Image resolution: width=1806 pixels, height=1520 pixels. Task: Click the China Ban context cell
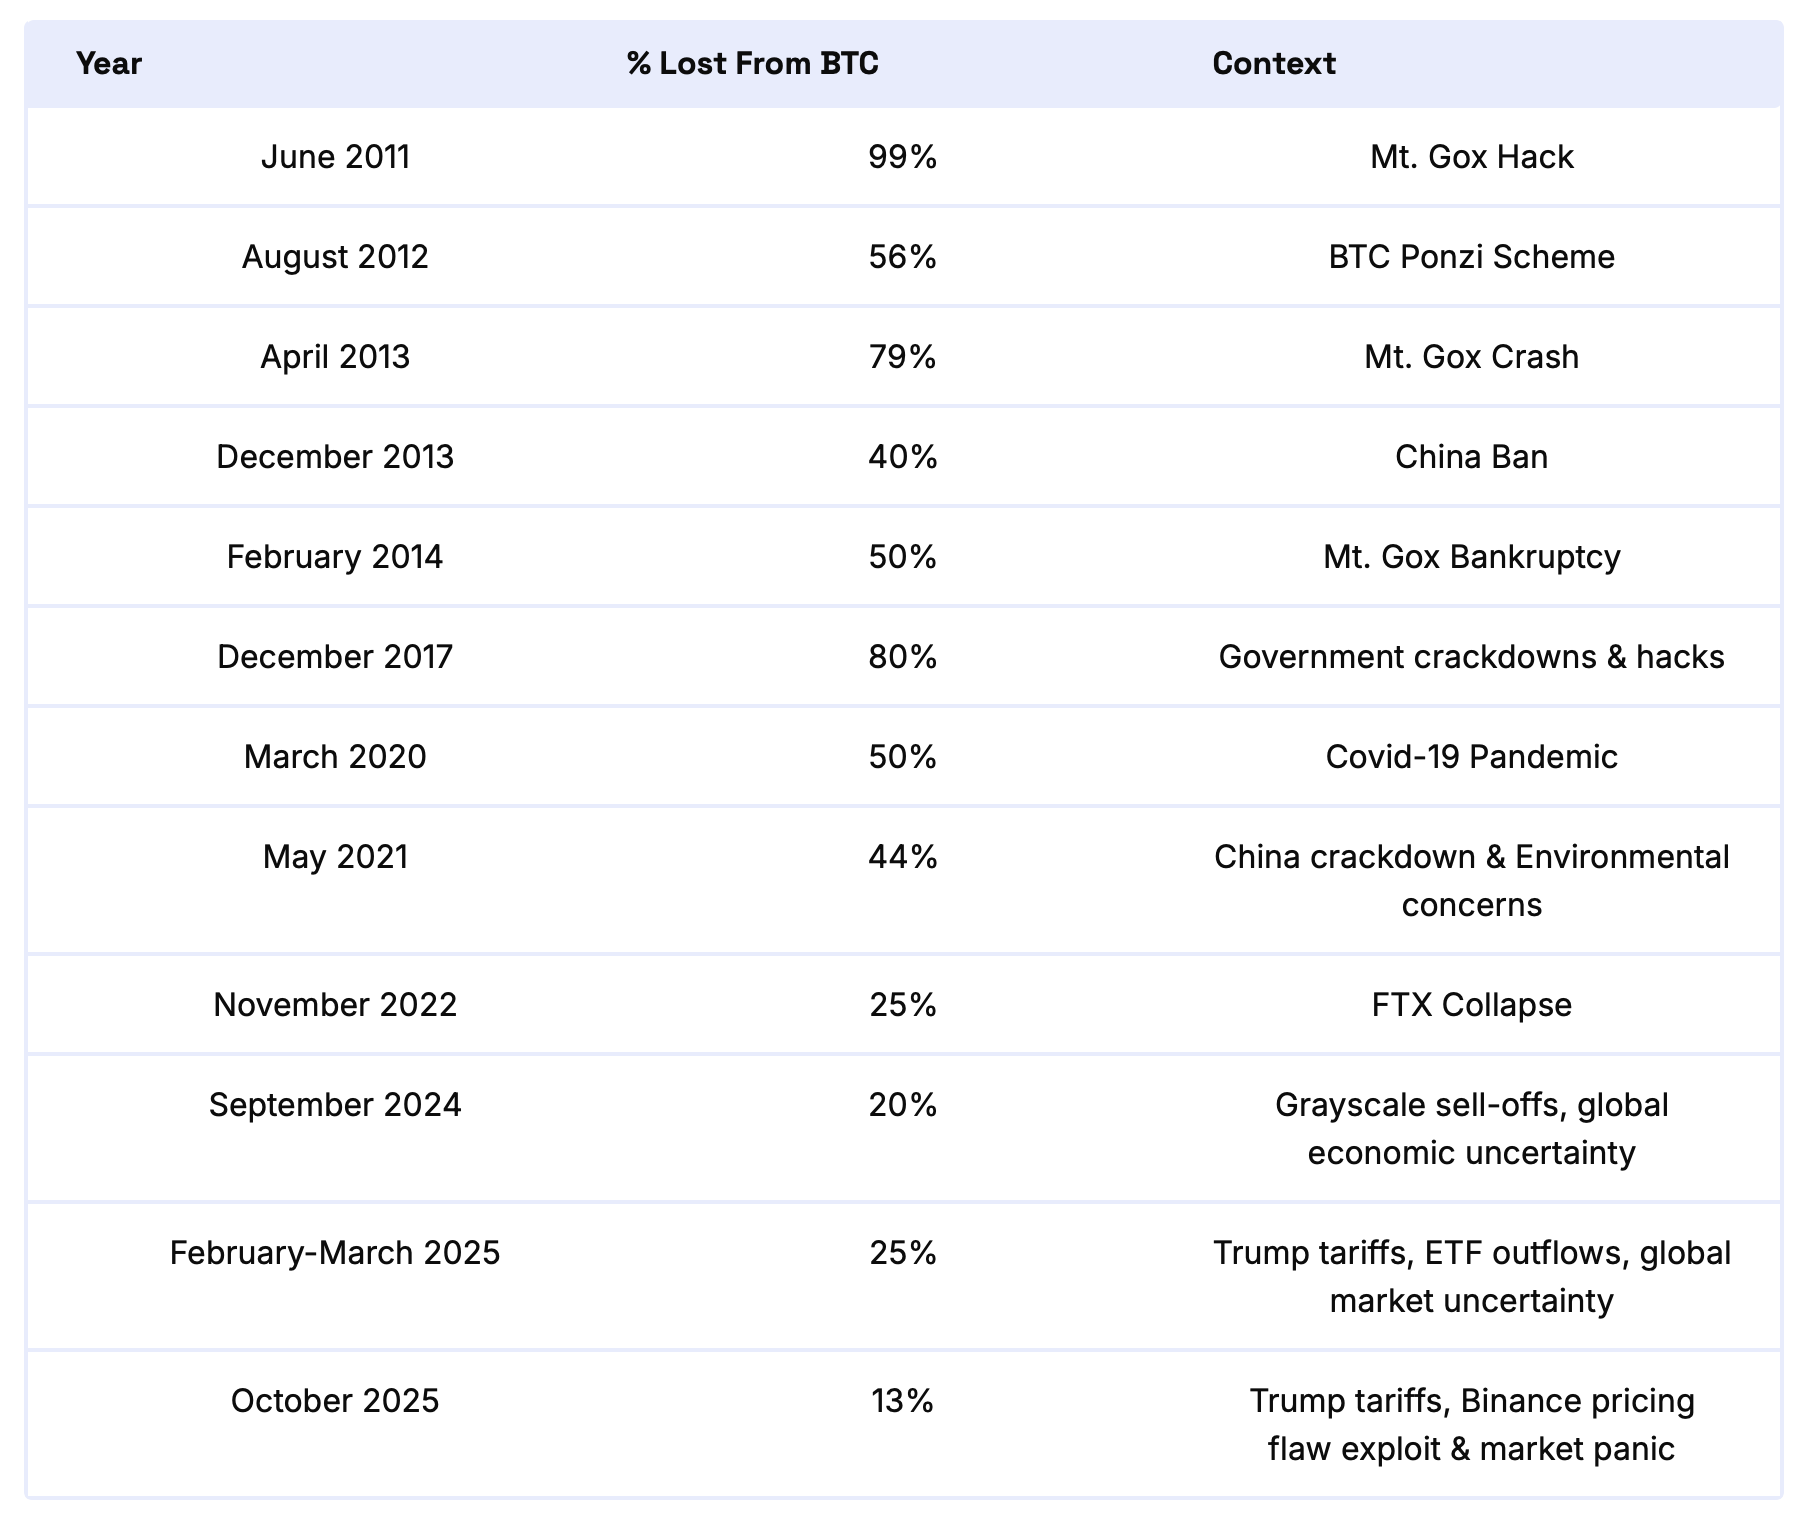[1471, 457]
